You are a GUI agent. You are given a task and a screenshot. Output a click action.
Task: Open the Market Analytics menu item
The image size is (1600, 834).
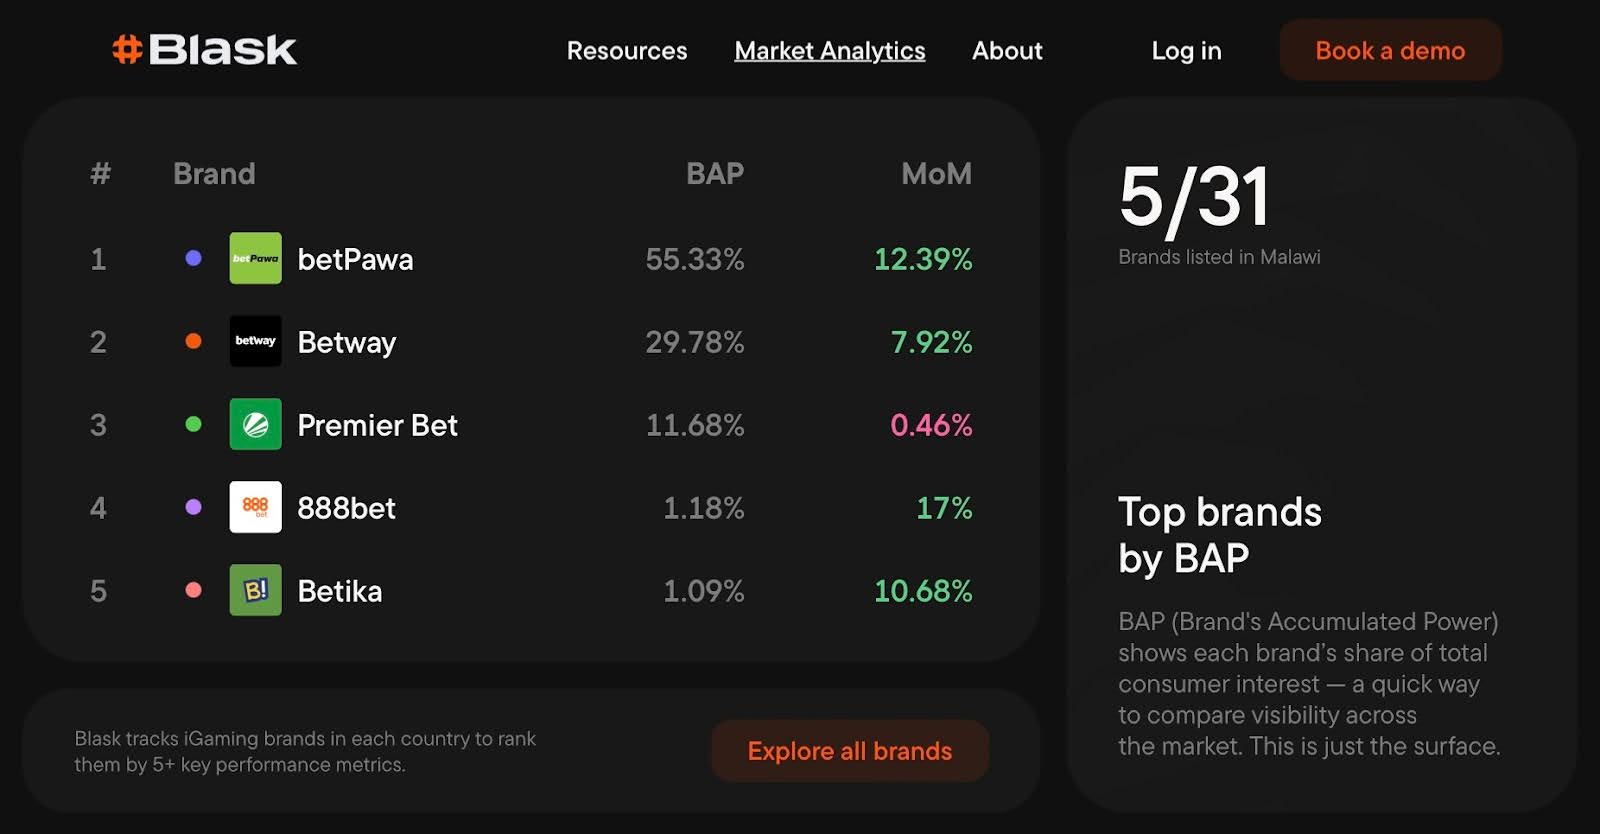(x=829, y=51)
